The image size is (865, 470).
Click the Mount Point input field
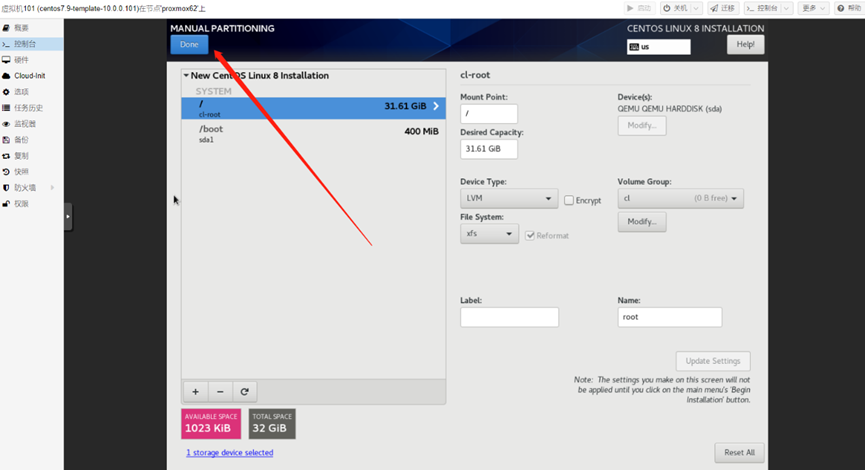(x=489, y=114)
